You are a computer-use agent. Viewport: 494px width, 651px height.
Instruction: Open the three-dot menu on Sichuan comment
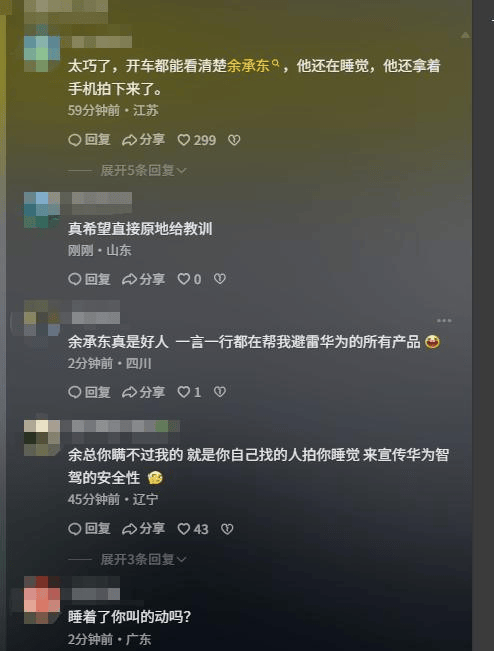point(444,321)
